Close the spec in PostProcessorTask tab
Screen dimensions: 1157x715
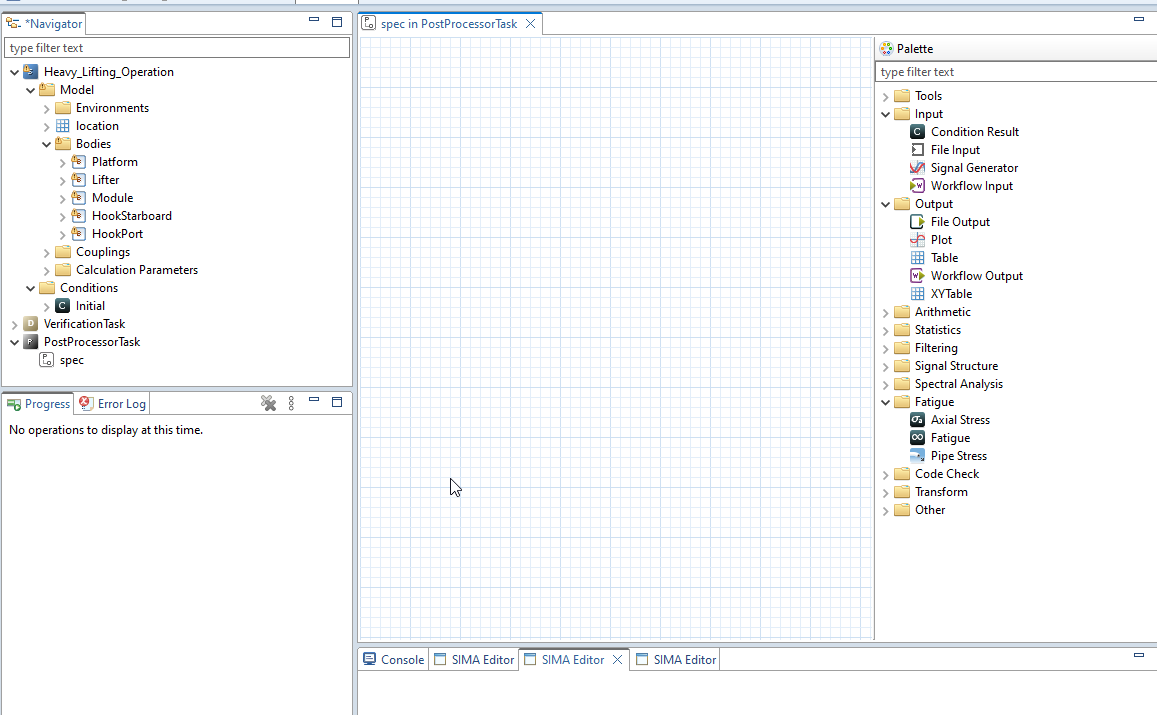tap(530, 23)
